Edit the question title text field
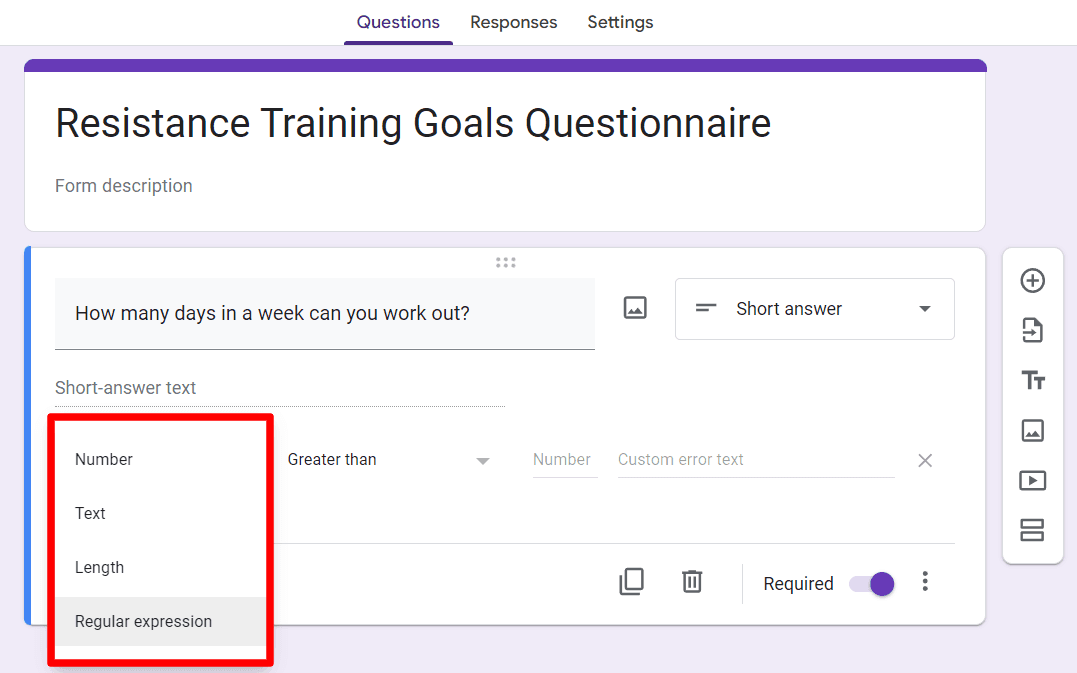The image size is (1077, 673). [x=325, y=314]
